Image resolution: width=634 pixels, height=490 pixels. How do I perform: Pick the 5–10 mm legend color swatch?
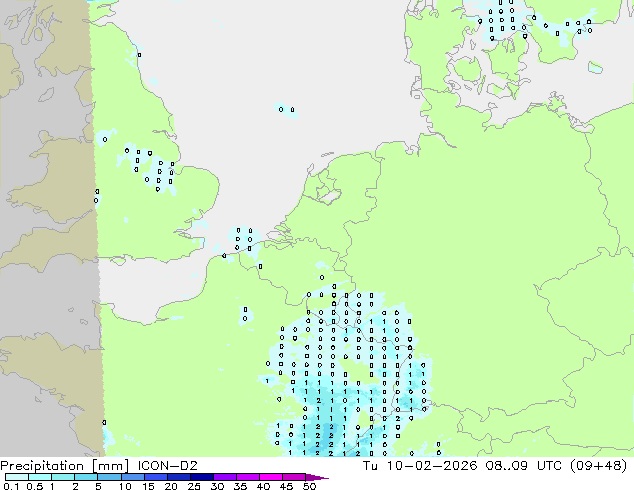(x=109, y=477)
